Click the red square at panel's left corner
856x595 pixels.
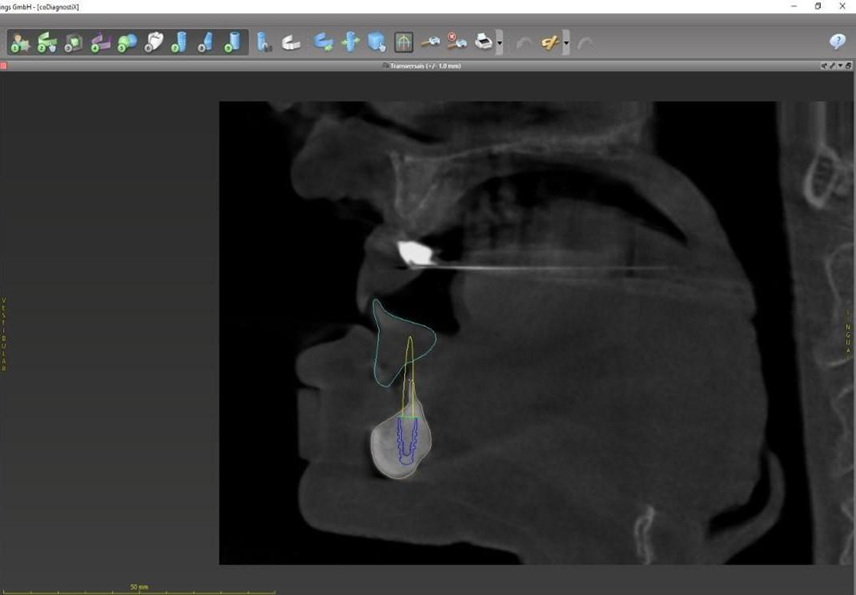(x=3, y=66)
